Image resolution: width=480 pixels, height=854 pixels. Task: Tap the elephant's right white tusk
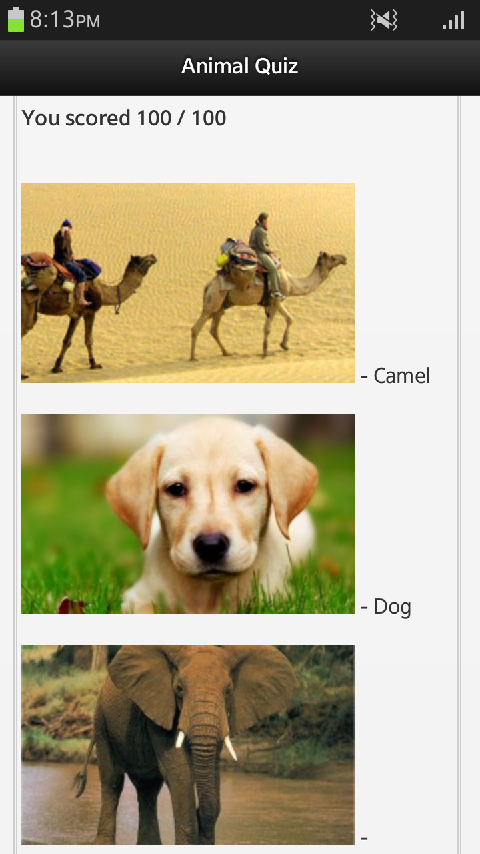tap(230, 747)
